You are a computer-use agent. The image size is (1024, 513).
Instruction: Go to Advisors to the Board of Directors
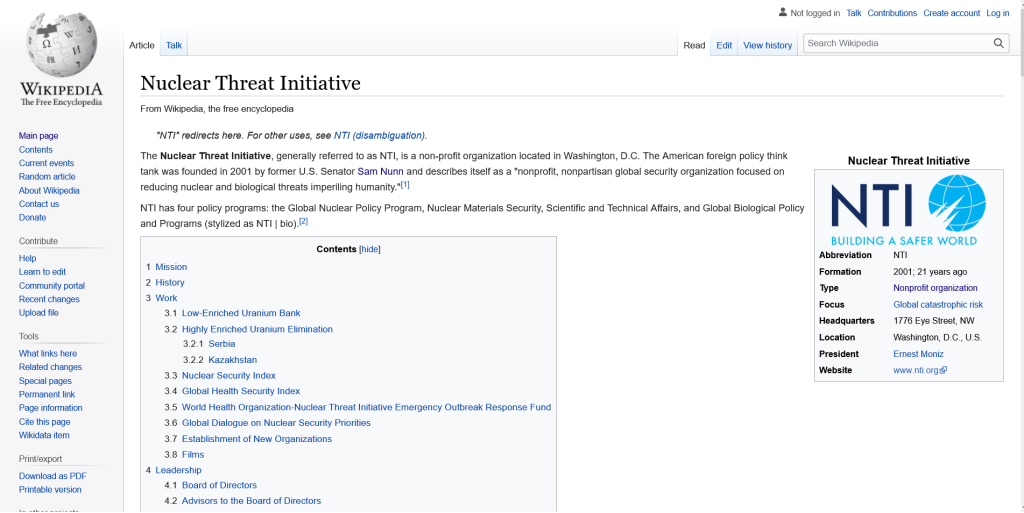pos(251,501)
